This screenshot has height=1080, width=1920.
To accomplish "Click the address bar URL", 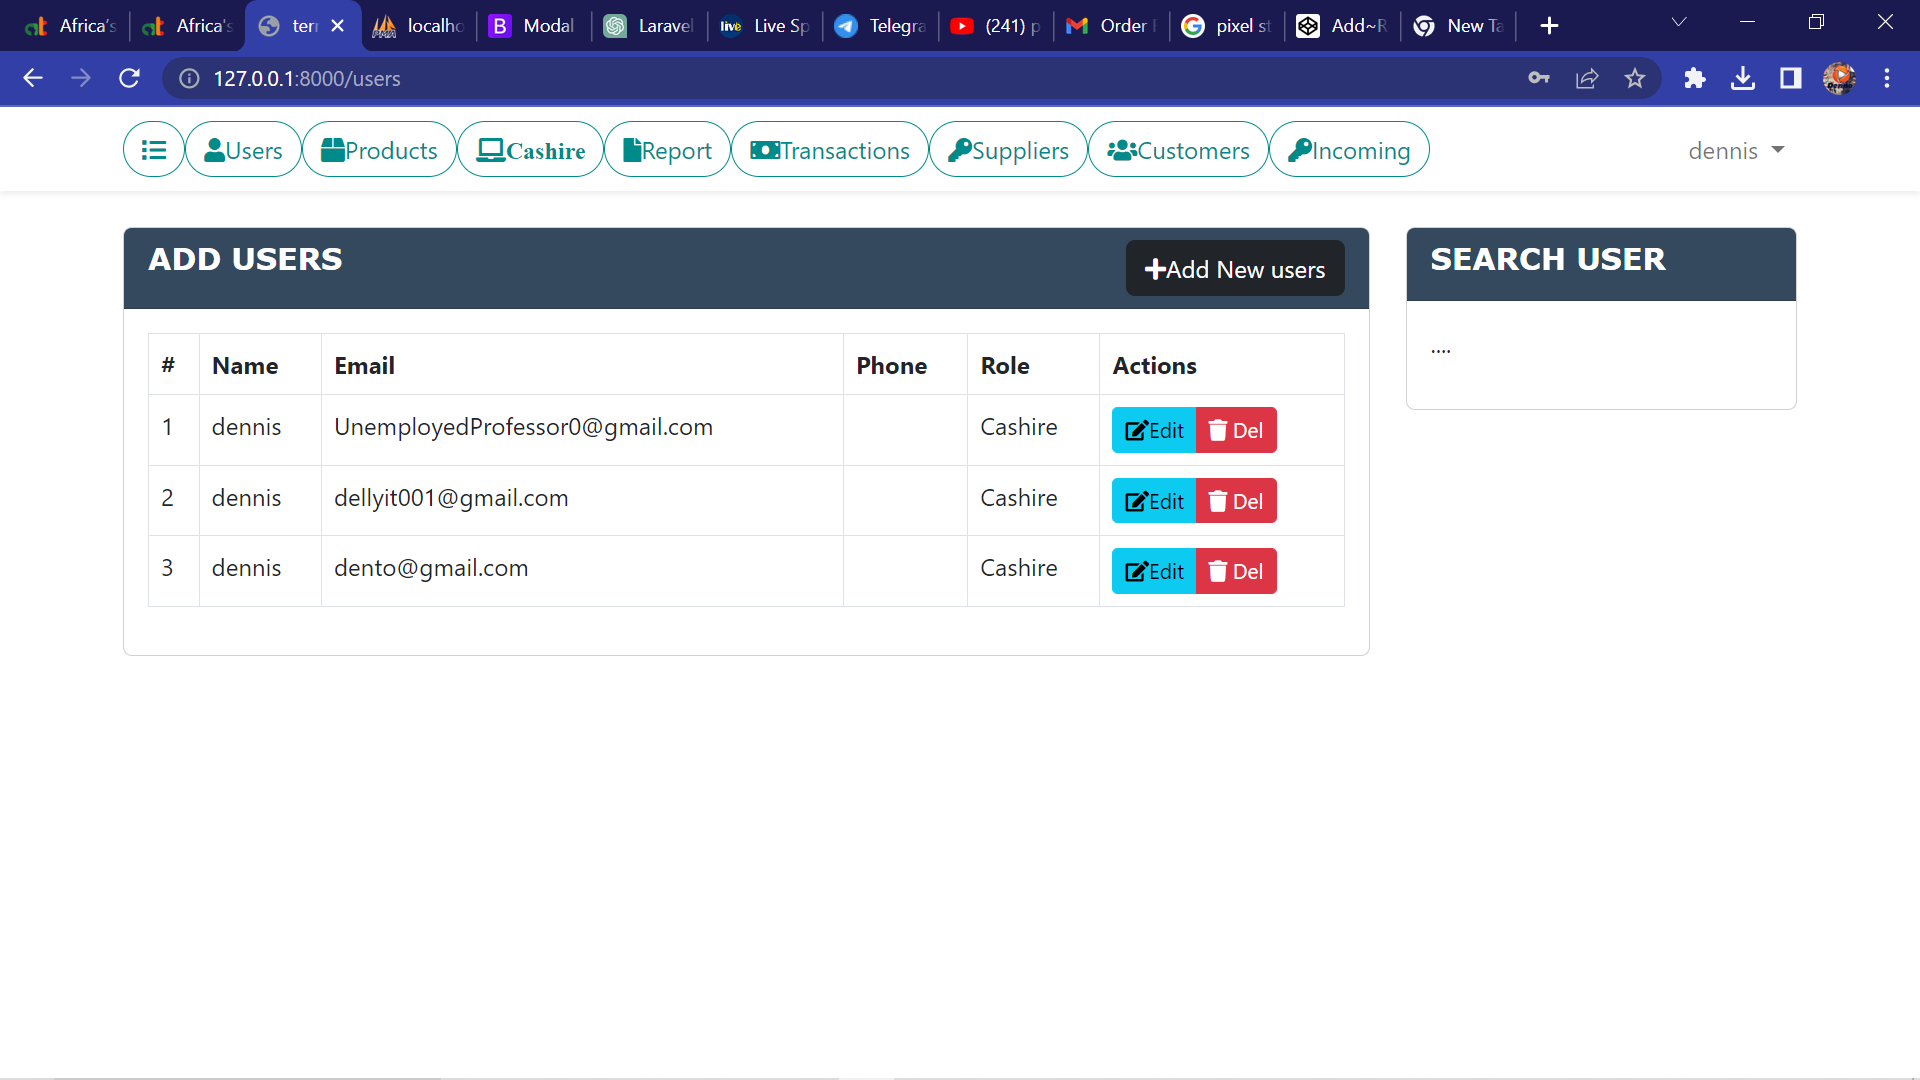I will 307,78.
